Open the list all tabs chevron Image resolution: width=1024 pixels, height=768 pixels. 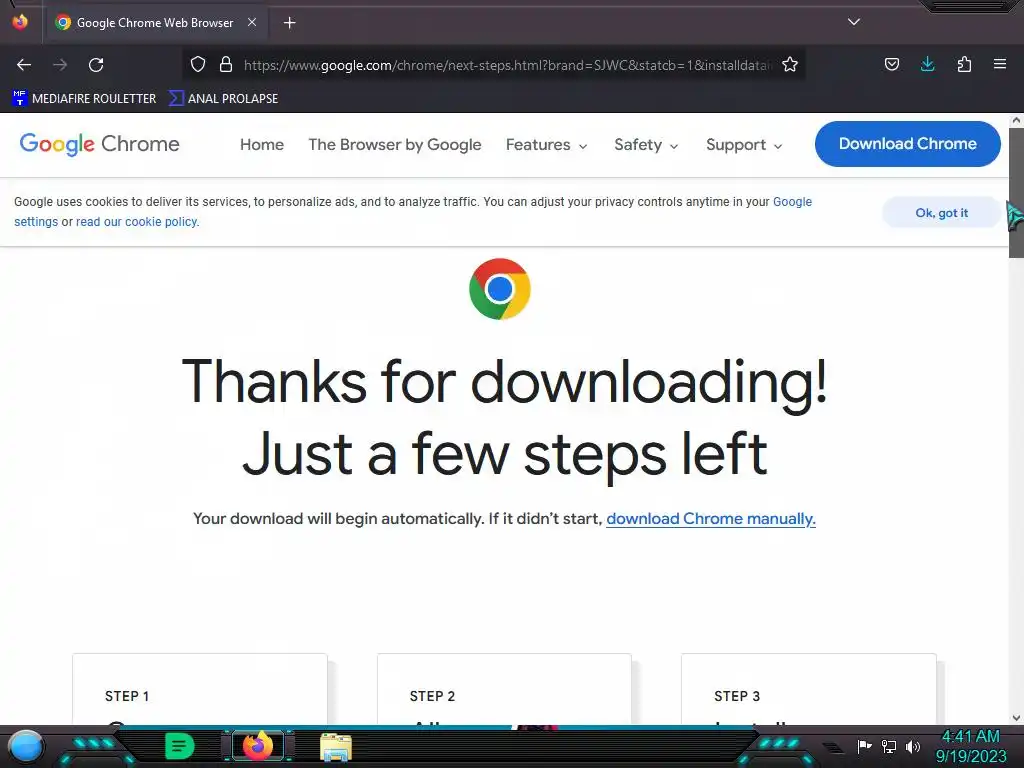pyautogui.click(x=854, y=22)
